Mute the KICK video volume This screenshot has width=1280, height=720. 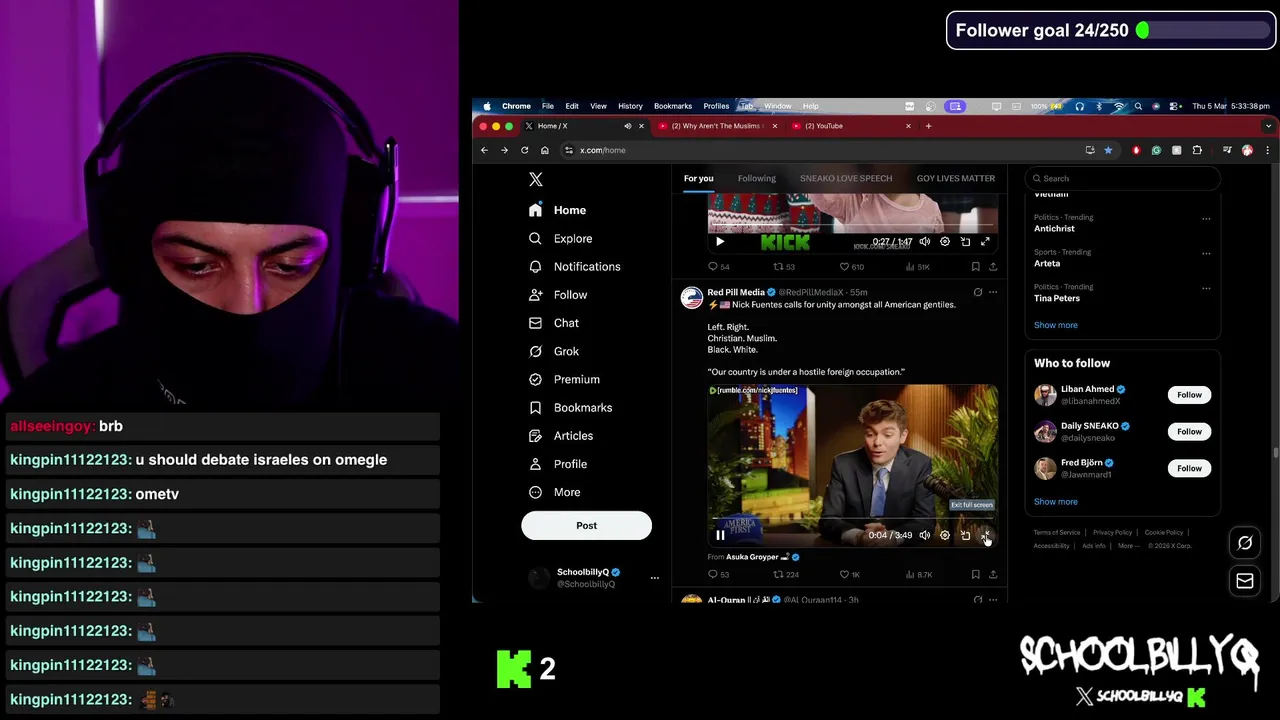[924, 241]
